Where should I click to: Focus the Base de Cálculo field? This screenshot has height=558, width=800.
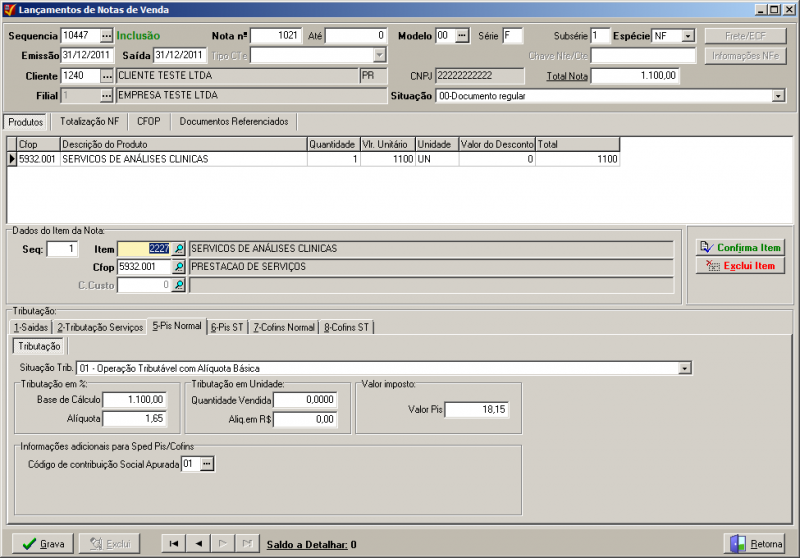tap(134, 399)
